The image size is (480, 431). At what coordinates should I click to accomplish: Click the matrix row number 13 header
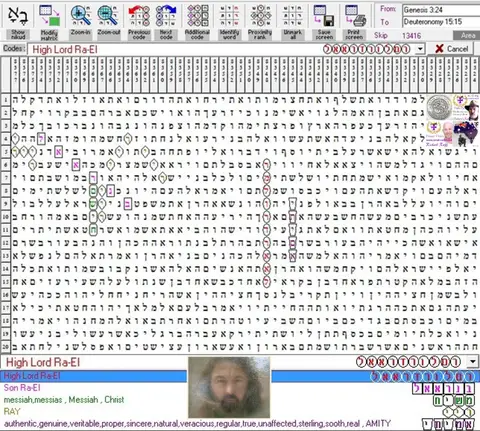pos(6,256)
